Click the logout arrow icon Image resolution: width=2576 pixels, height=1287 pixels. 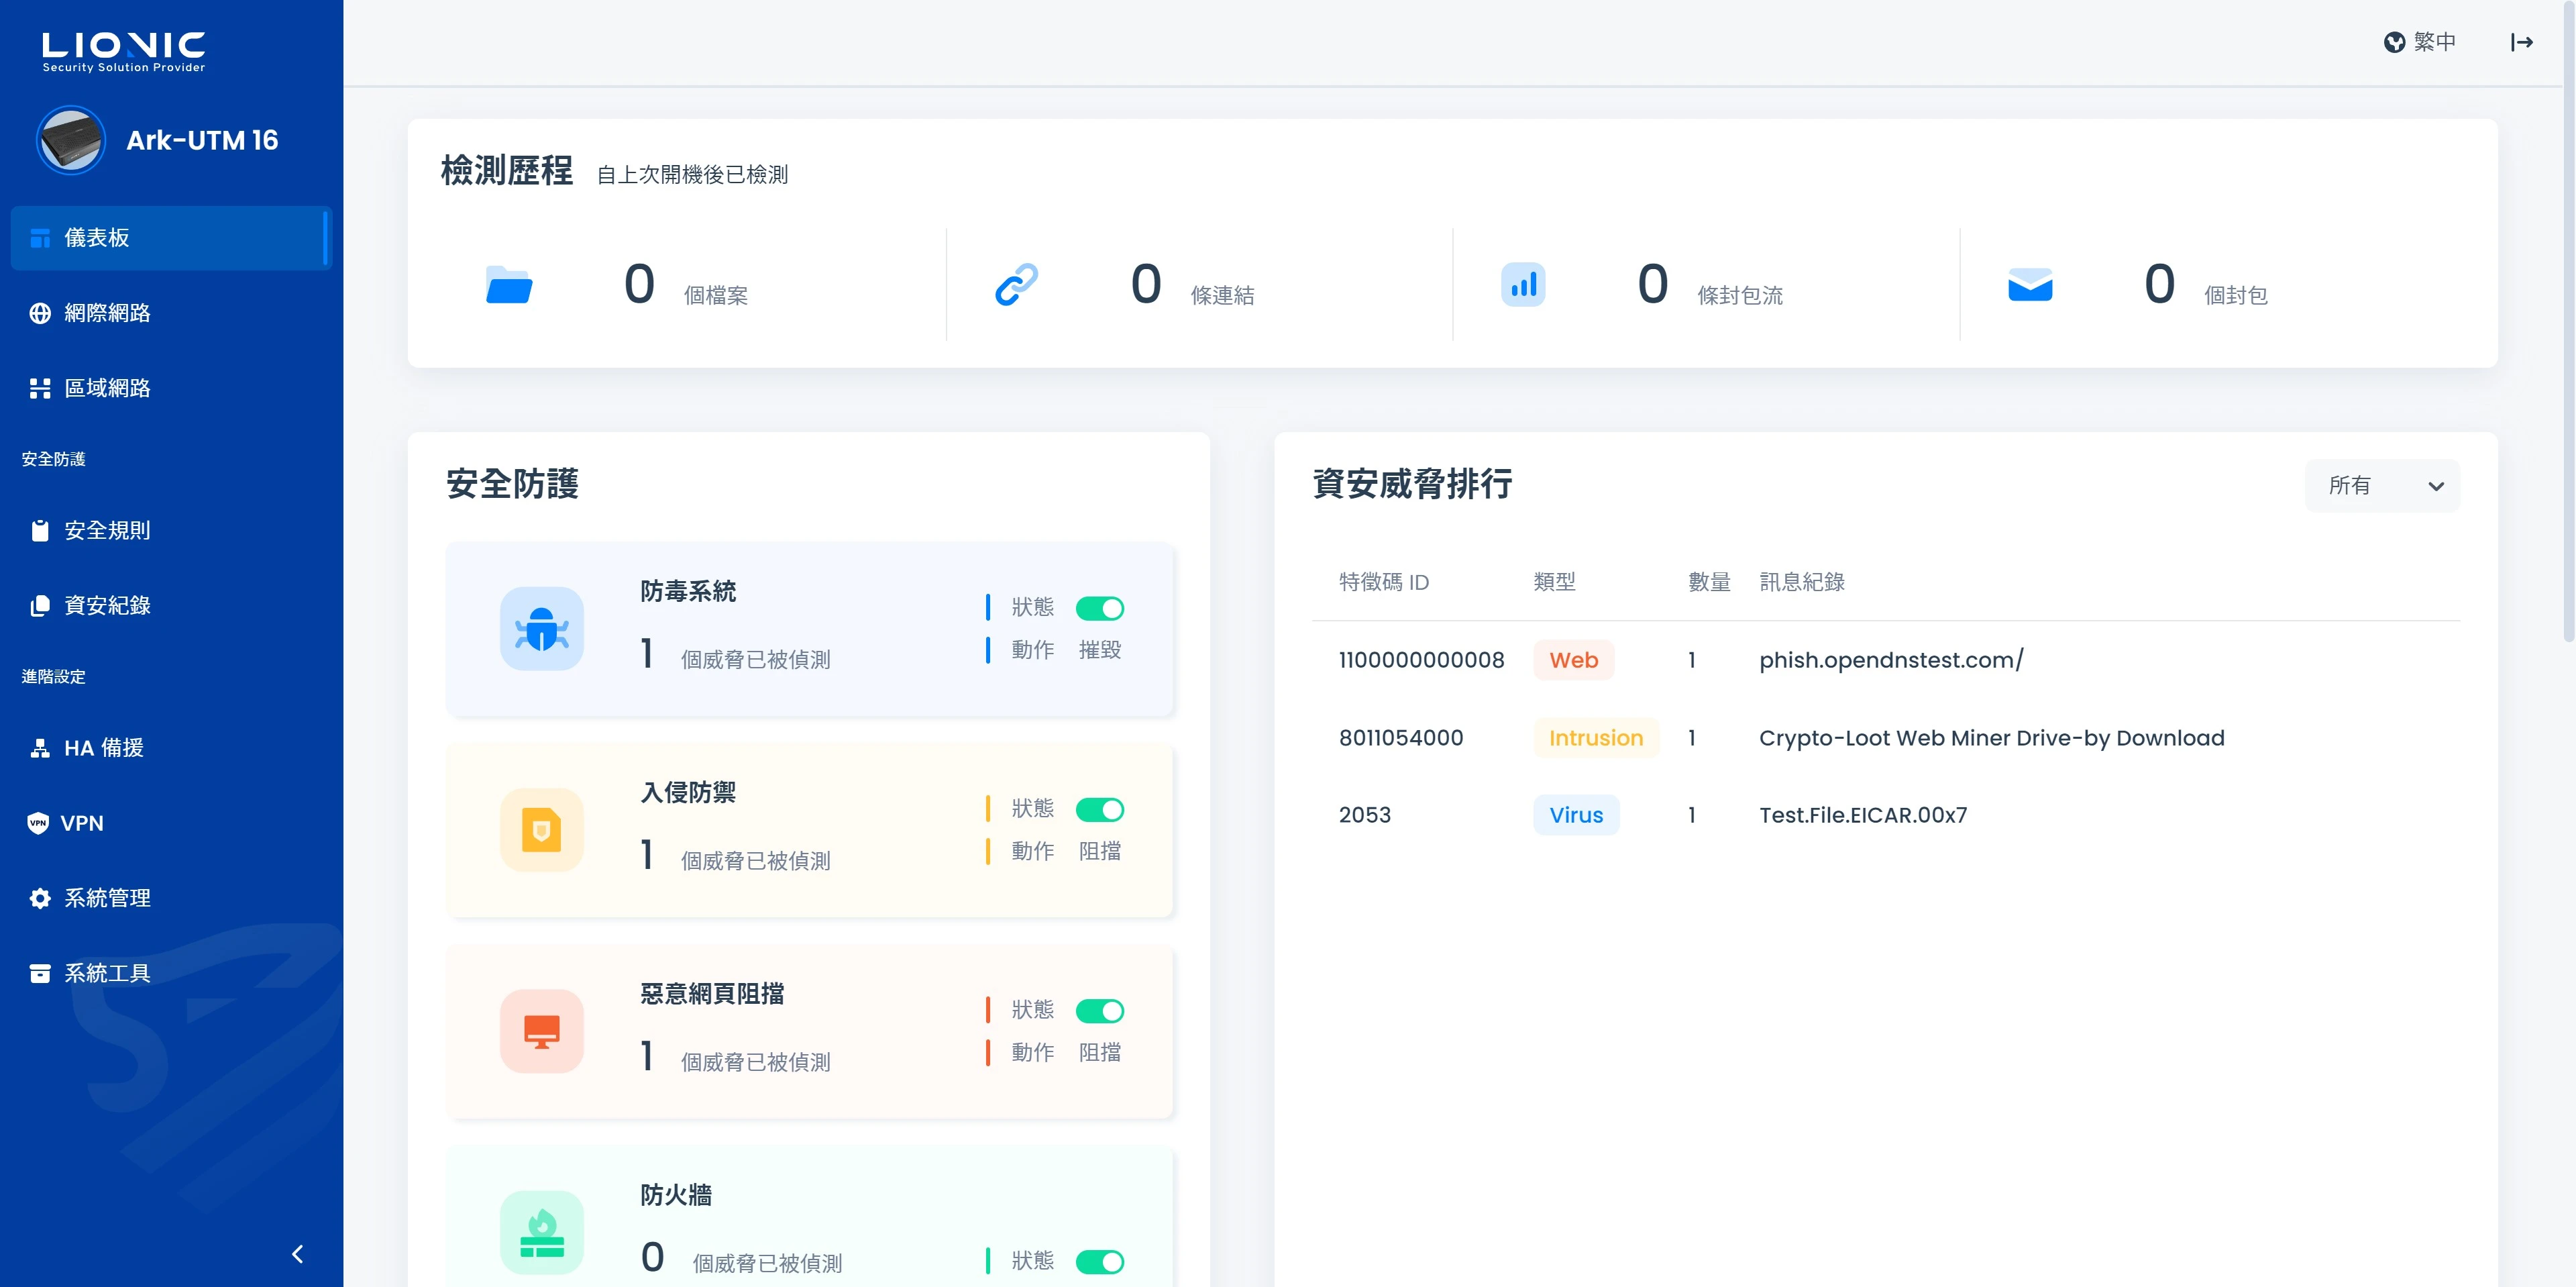click(2521, 42)
